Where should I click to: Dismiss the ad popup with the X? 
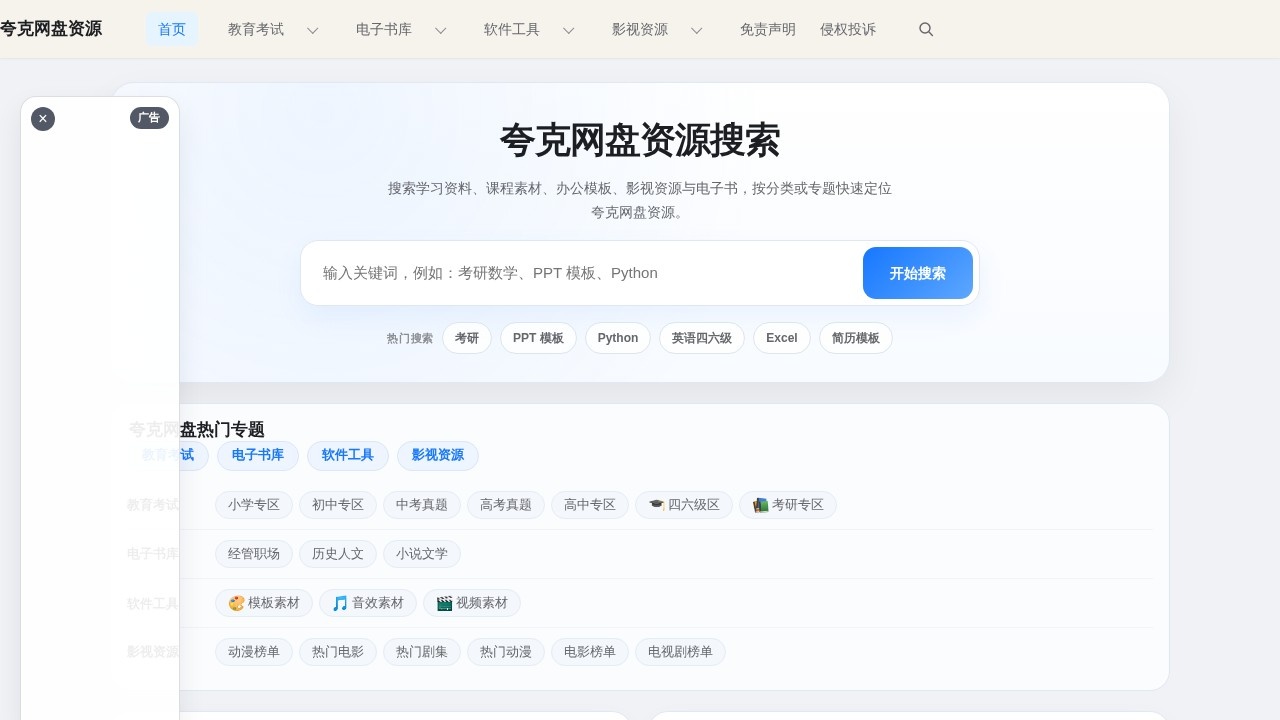click(x=43, y=119)
